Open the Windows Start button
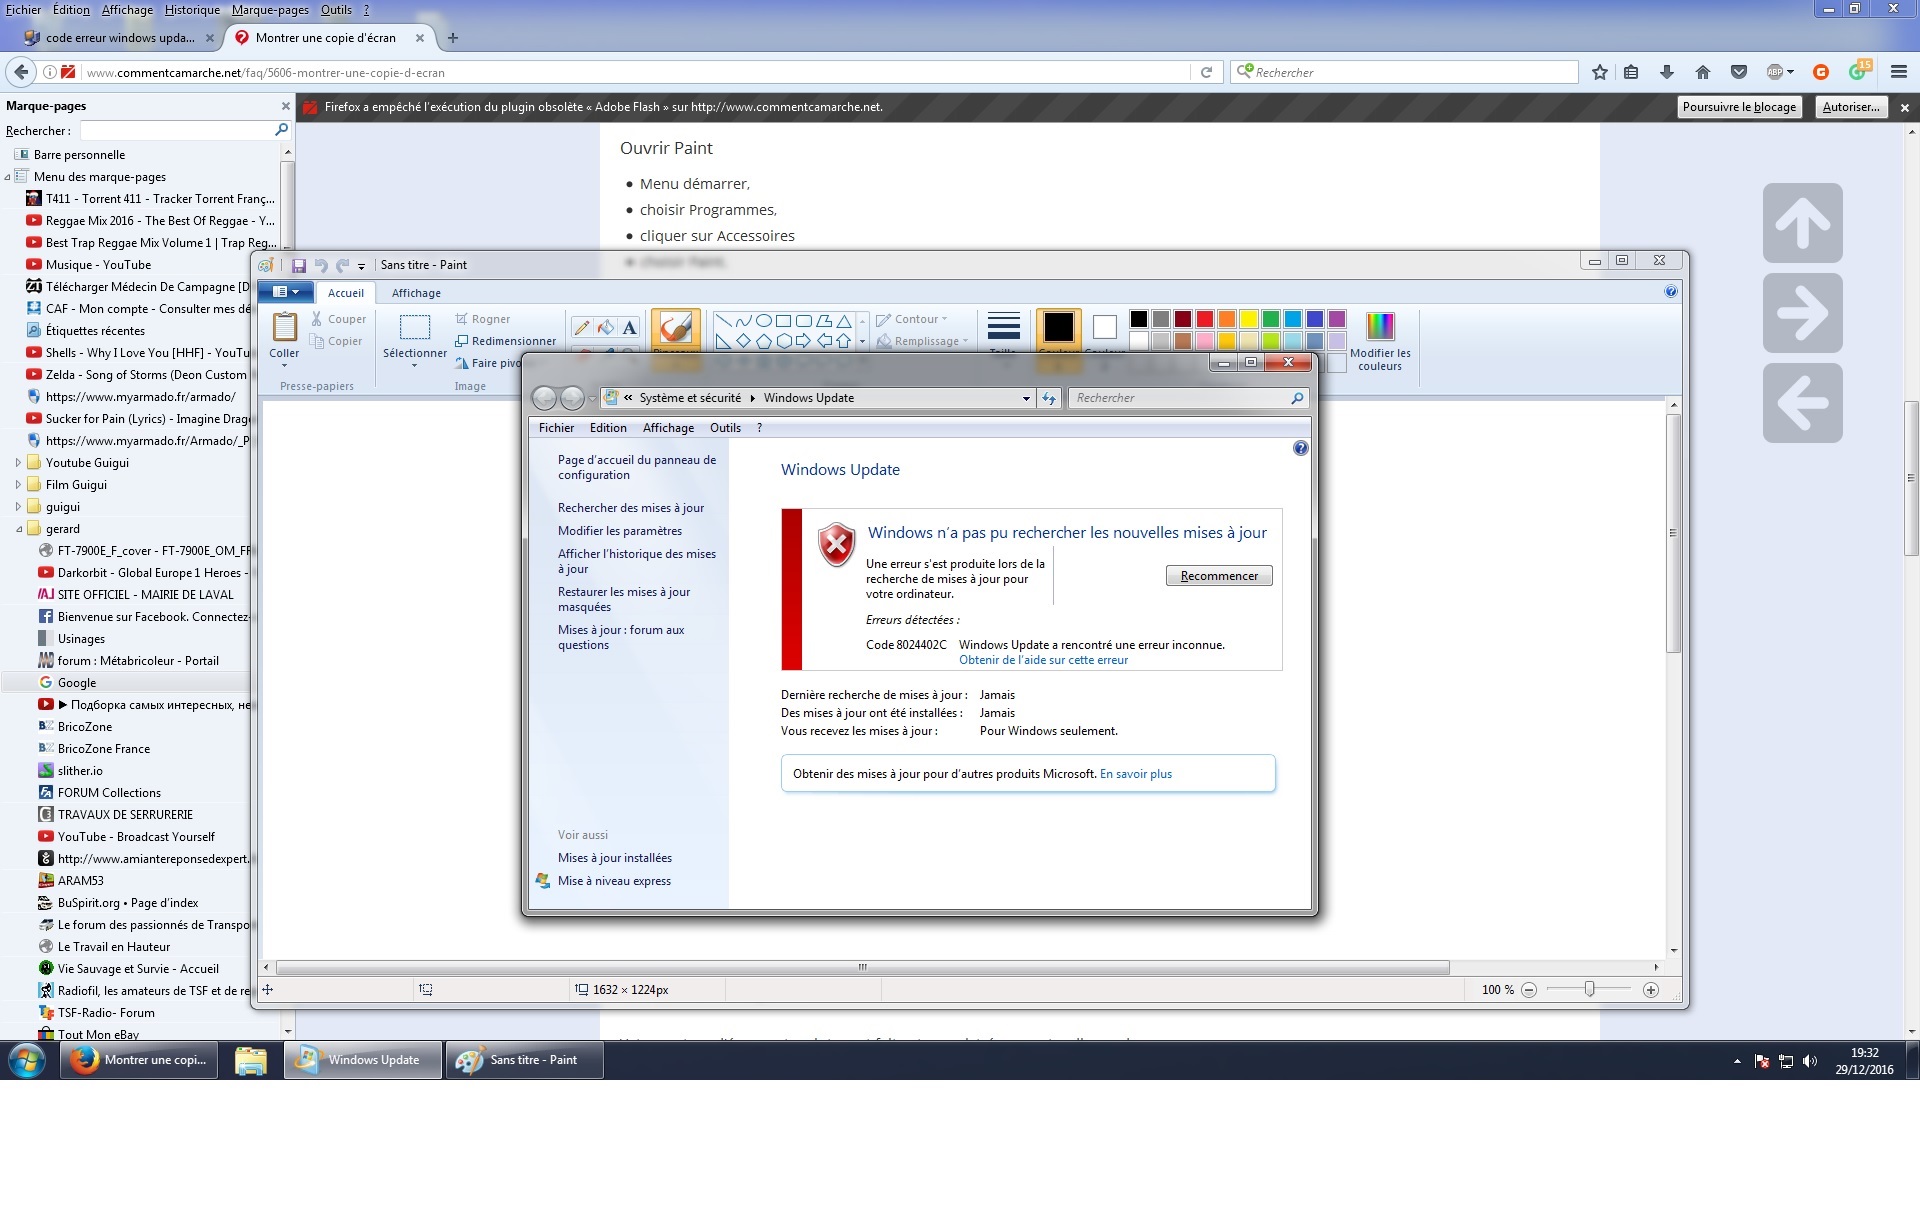1920x1224 pixels. 27,1060
